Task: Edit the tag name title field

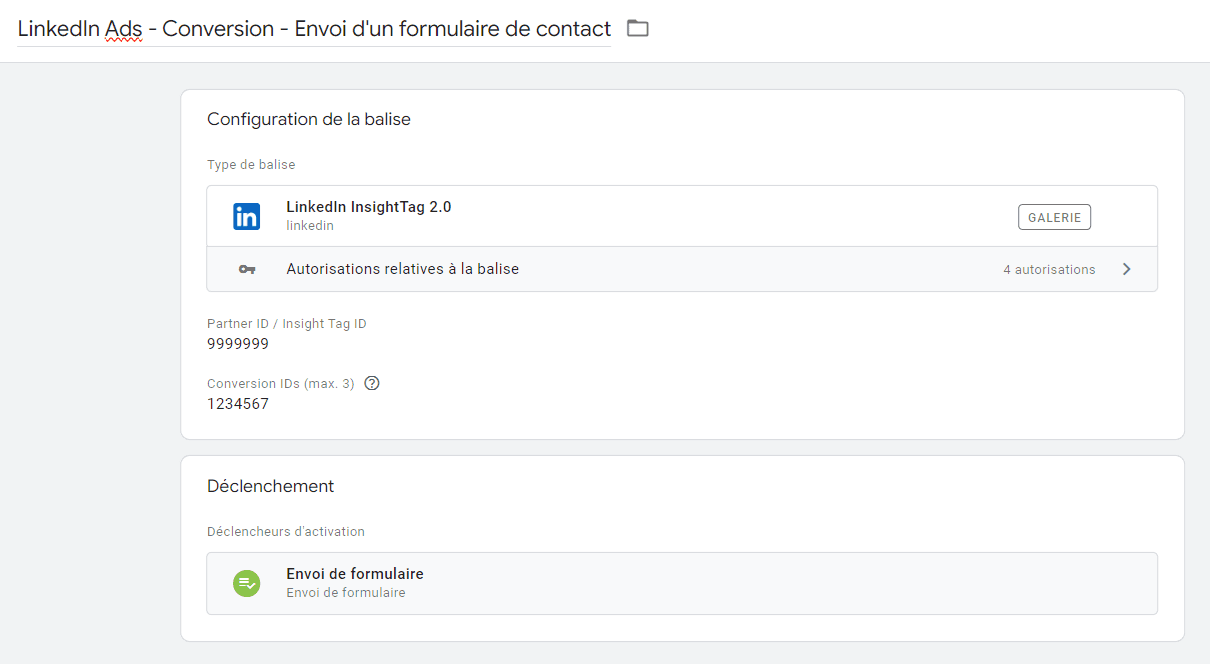Action: click(x=314, y=28)
